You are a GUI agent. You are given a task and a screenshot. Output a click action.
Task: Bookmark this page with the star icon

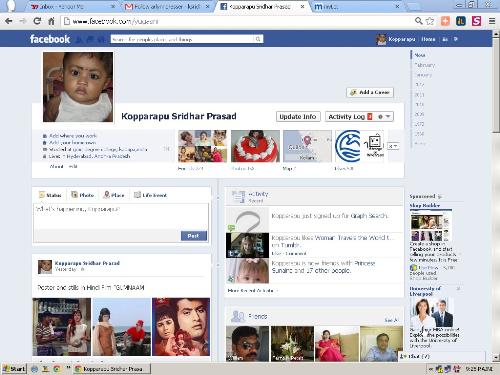(430, 21)
